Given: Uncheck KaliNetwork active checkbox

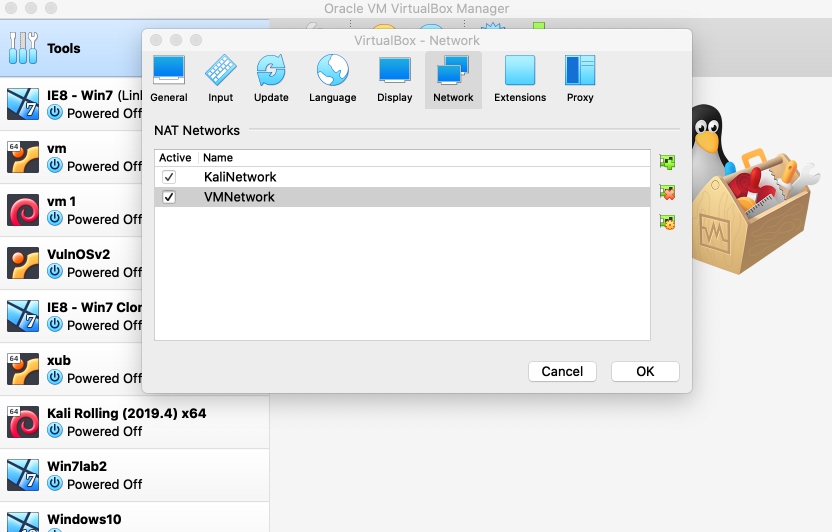Looking at the screenshot, I should click(x=169, y=177).
